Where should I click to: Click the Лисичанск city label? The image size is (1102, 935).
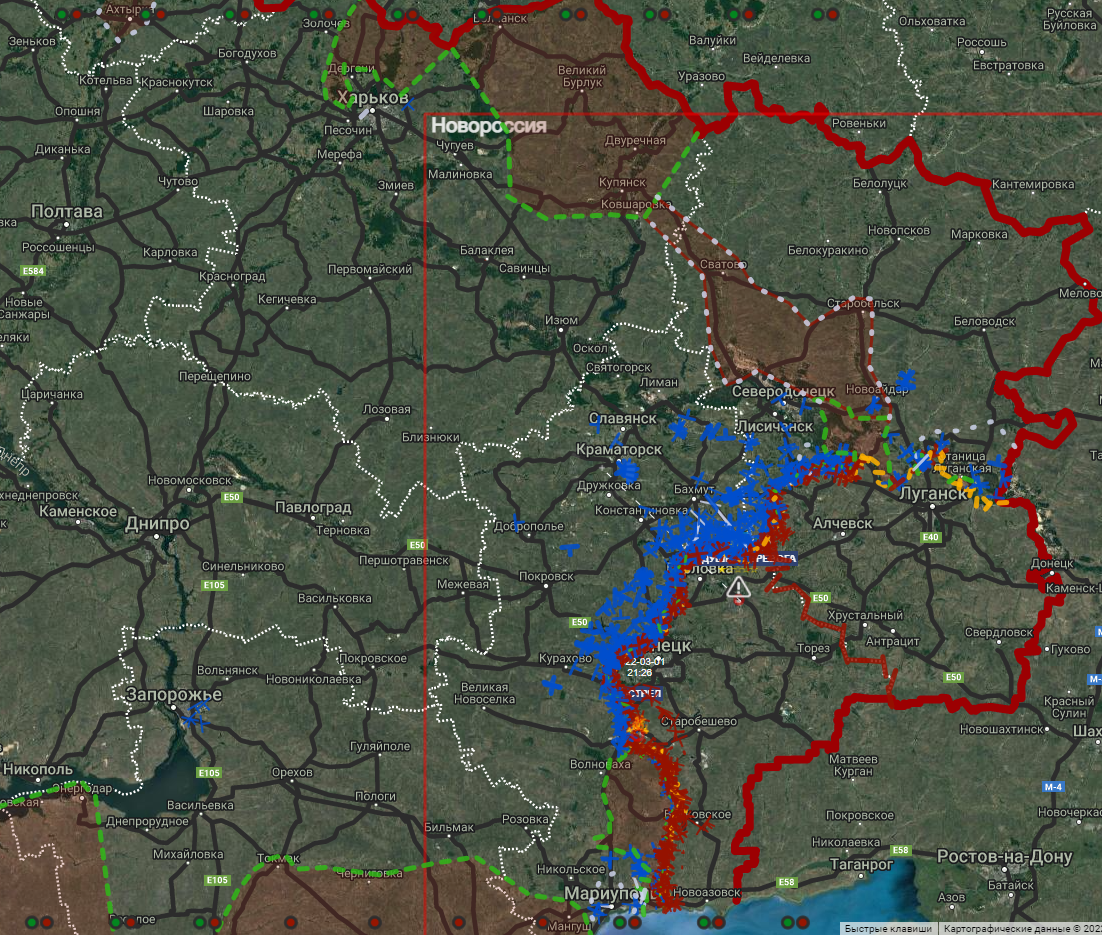[774, 426]
